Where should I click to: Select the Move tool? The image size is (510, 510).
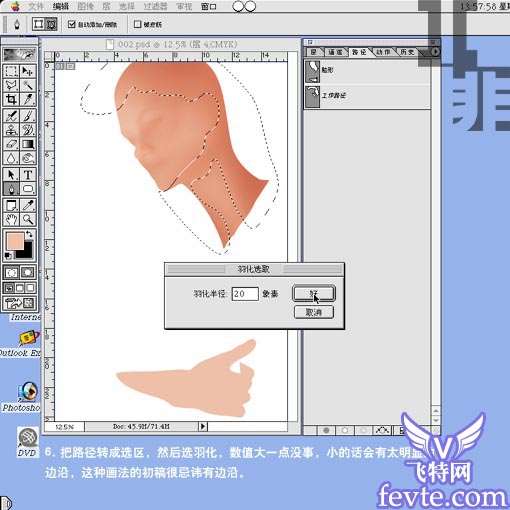(x=28, y=71)
